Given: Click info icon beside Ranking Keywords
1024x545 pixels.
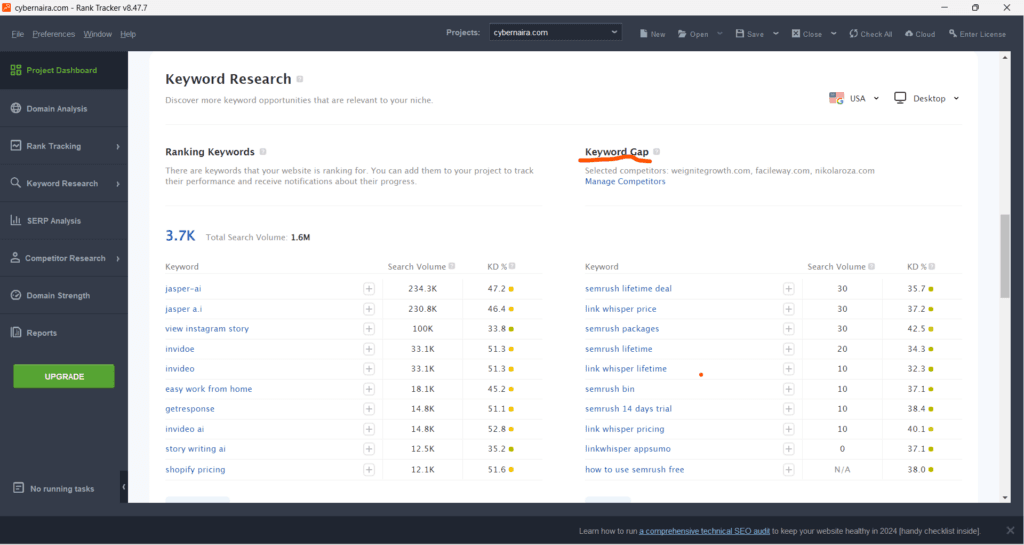Looking at the screenshot, I should [263, 151].
